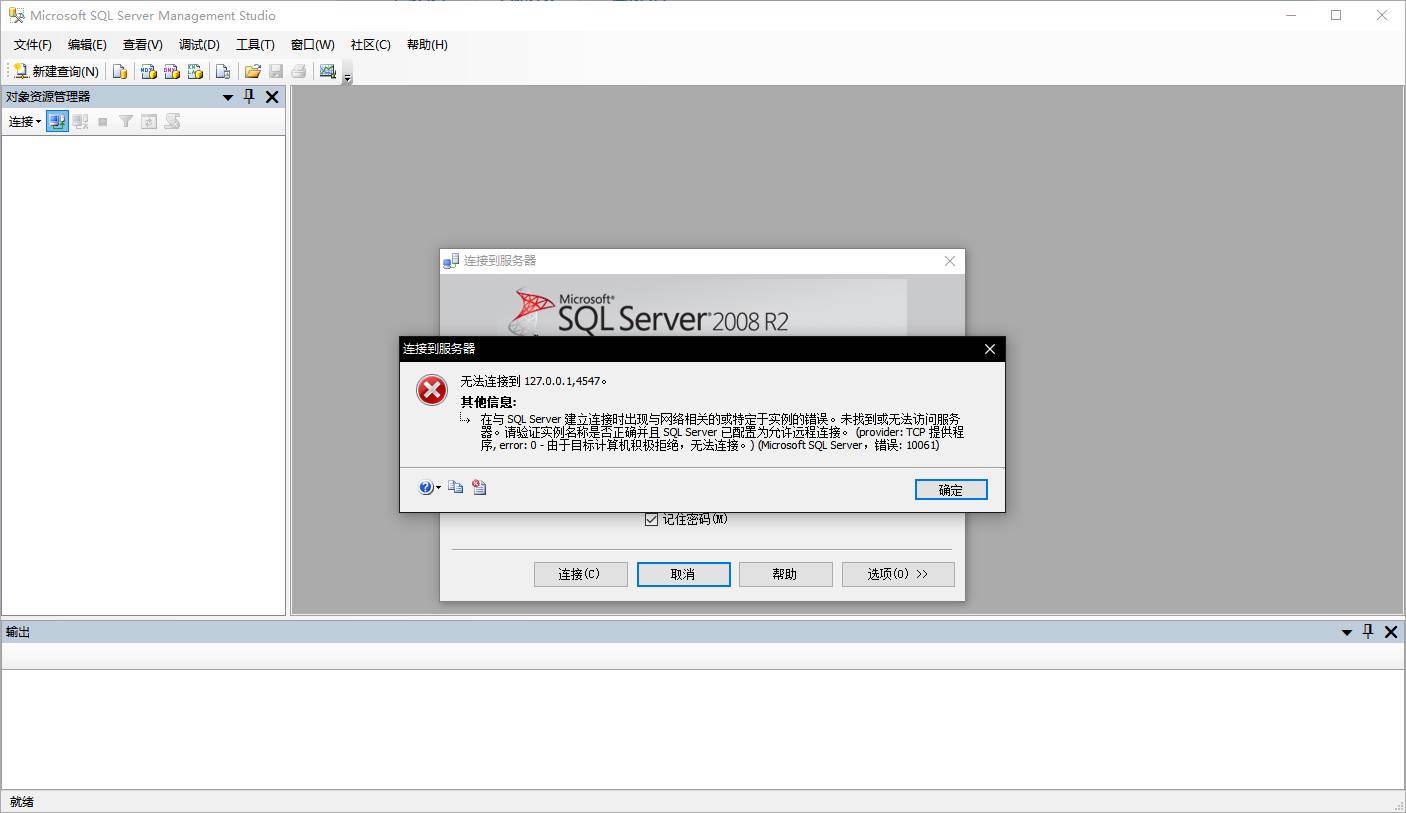This screenshot has height=813, width=1406.
Task: Click the Filter funnel icon in Object Explorer
Action: (126, 121)
